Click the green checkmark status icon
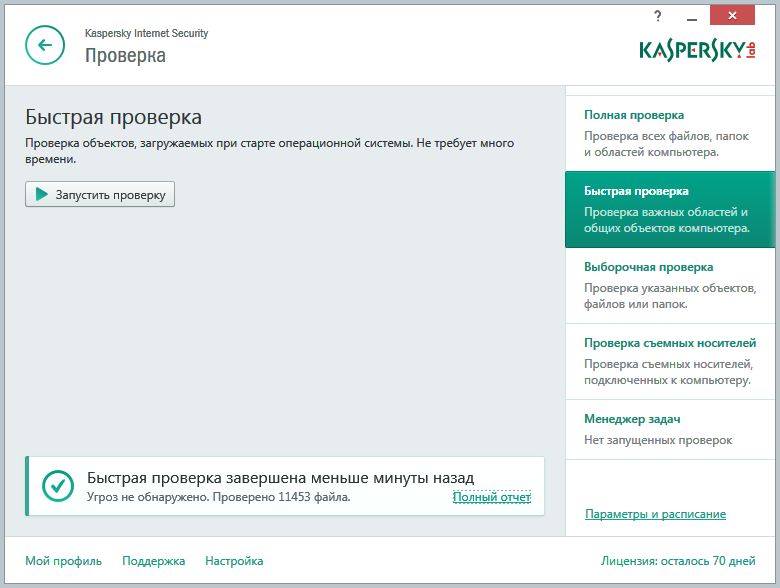 tap(58, 486)
